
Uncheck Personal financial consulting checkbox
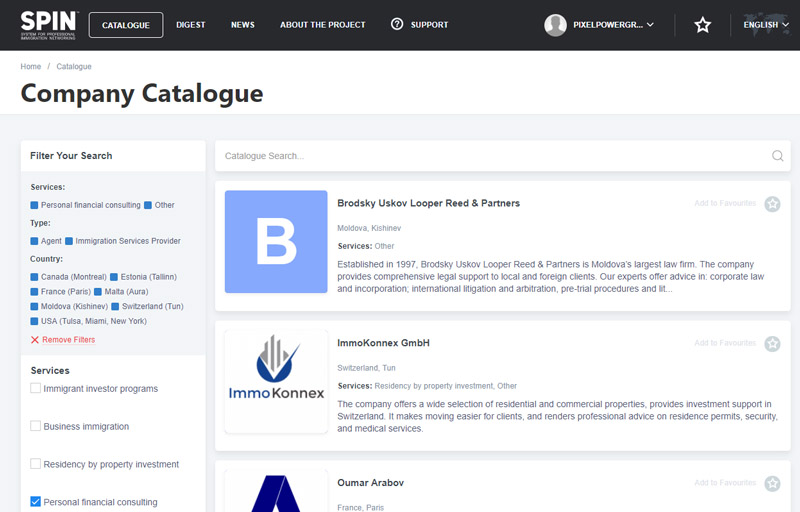coord(35,501)
